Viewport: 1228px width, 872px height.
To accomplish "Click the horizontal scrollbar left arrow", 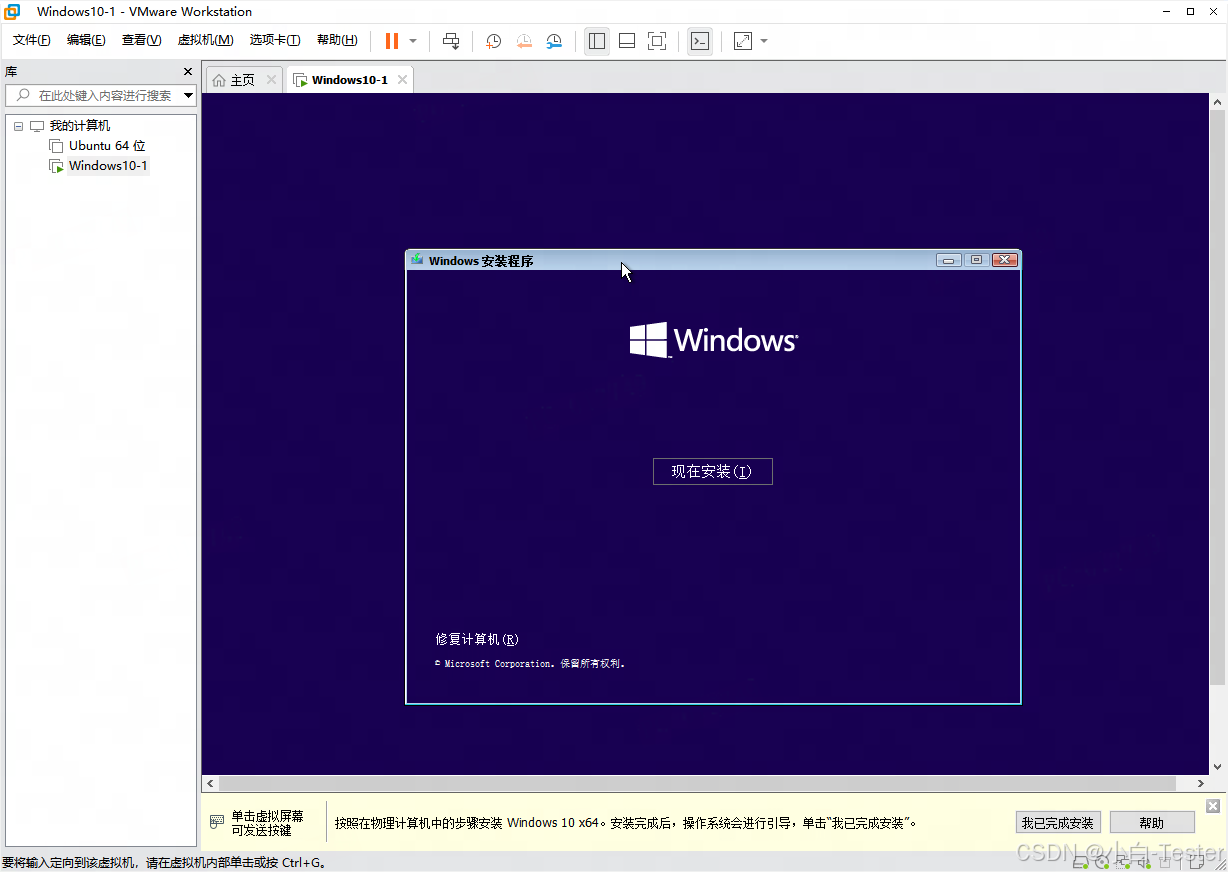I will [210, 784].
